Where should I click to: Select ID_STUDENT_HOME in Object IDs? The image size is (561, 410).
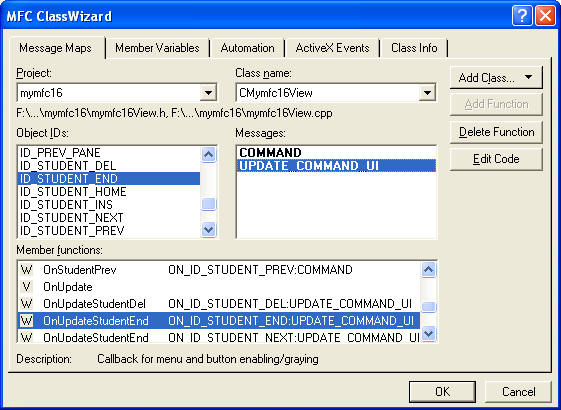(109, 192)
